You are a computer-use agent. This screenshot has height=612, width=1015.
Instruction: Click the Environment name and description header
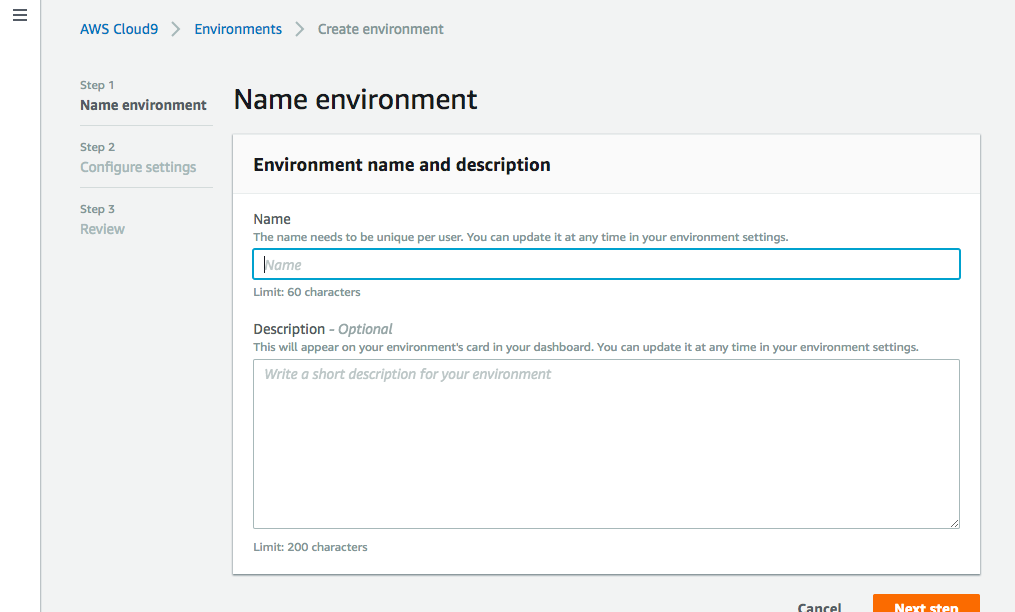coord(402,165)
